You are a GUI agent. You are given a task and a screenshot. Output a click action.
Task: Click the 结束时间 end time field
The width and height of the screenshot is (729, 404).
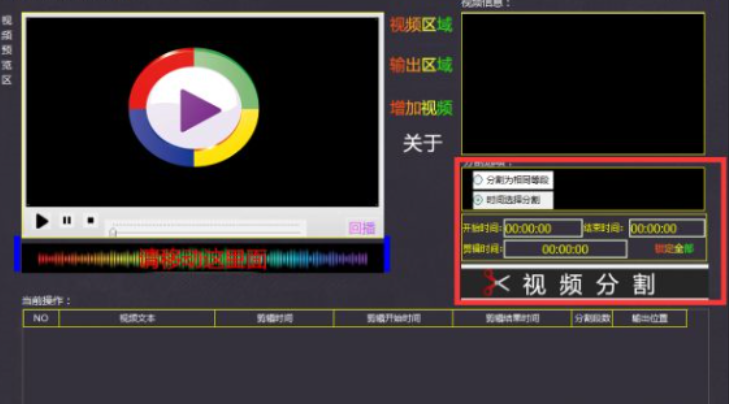coord(666,228)
